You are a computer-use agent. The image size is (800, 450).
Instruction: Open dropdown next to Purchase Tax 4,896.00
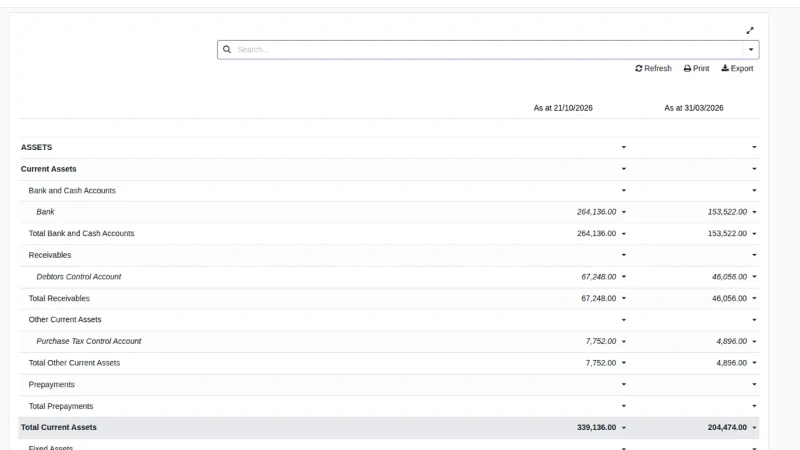pyautogui.click(x=754, y=341)
